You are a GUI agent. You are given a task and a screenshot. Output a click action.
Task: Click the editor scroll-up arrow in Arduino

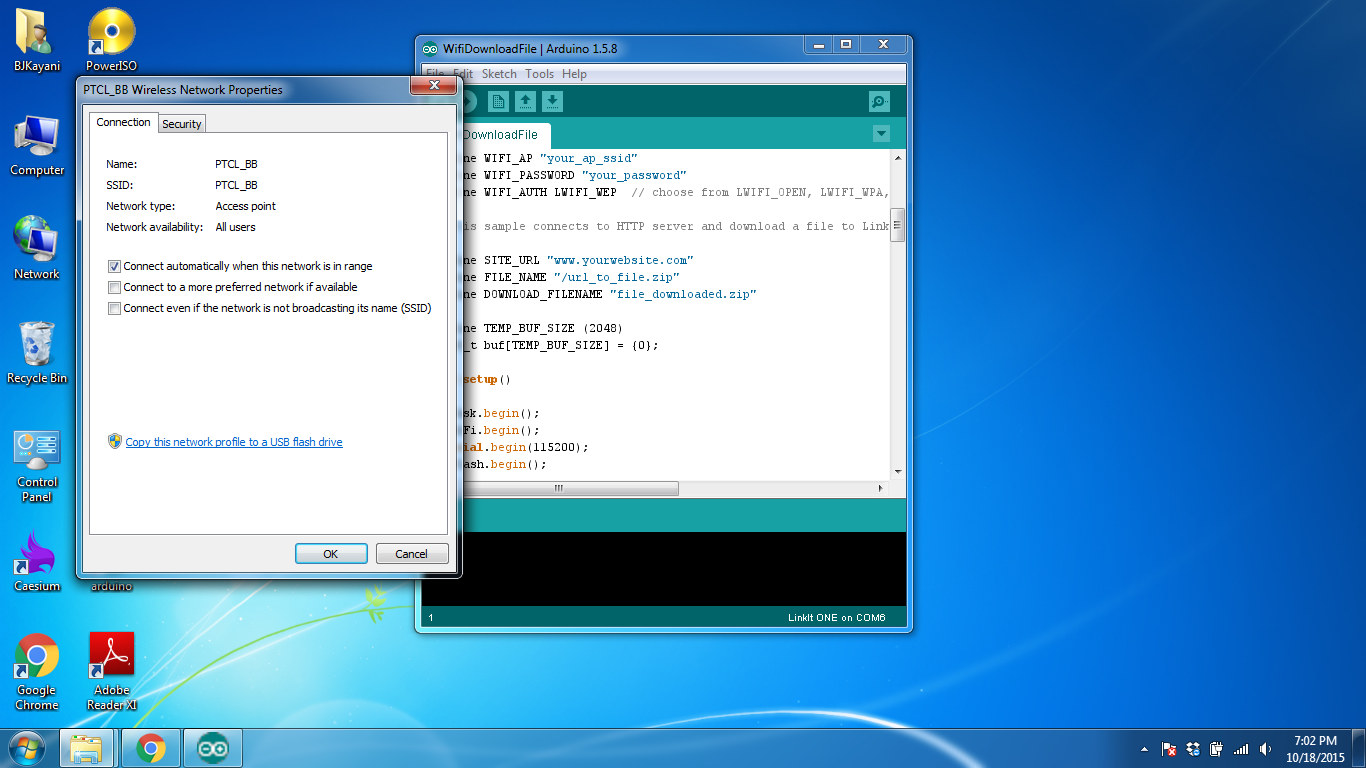tap(898, 158)
